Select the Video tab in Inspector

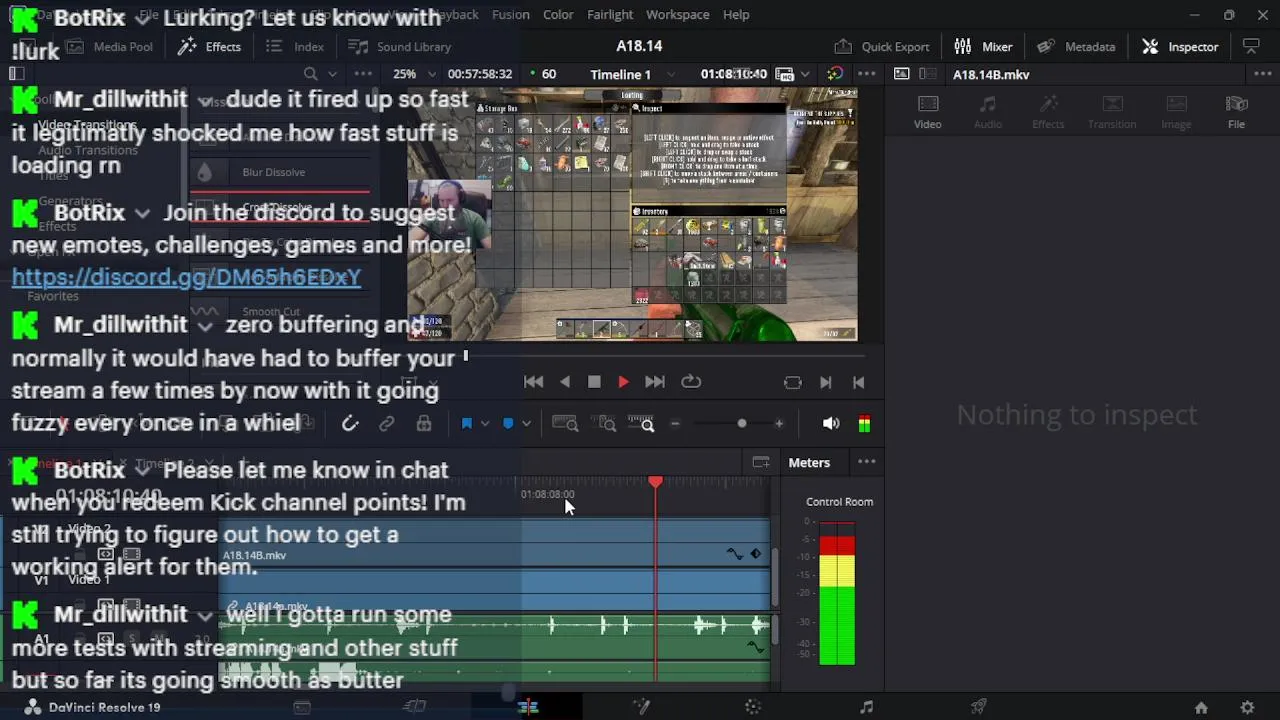point(927,112)
